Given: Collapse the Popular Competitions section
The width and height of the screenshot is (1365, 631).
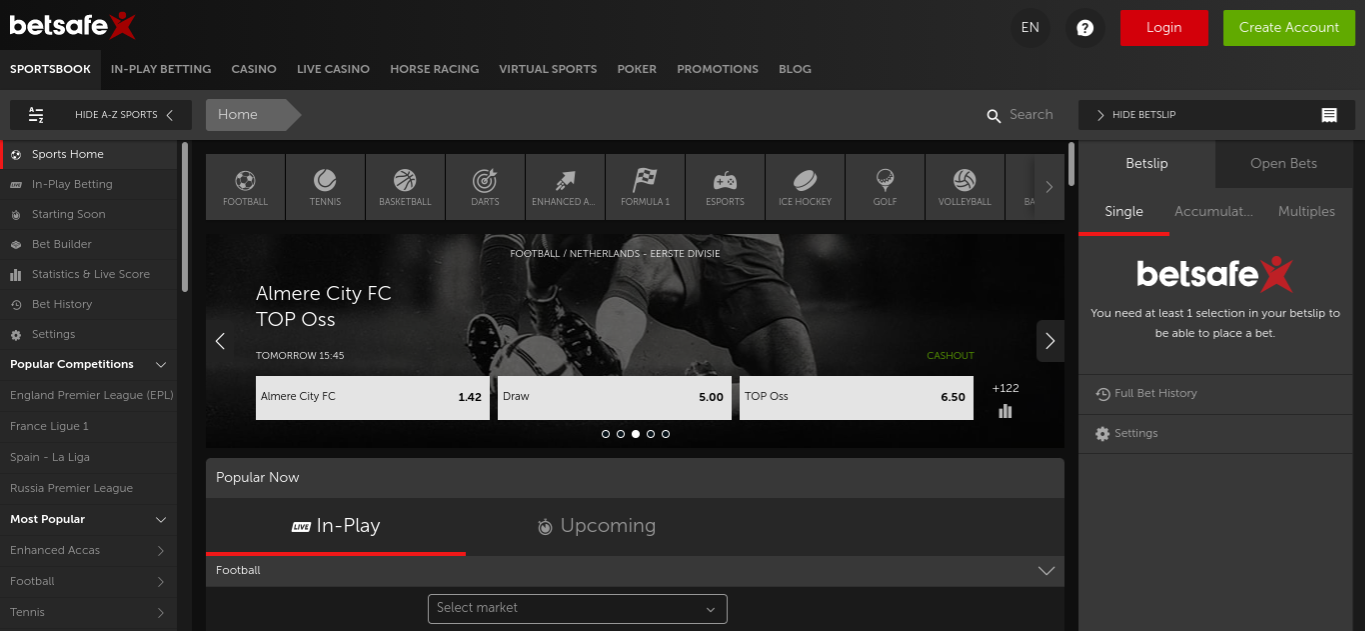Looking at the screenshot, I should 161,365.
